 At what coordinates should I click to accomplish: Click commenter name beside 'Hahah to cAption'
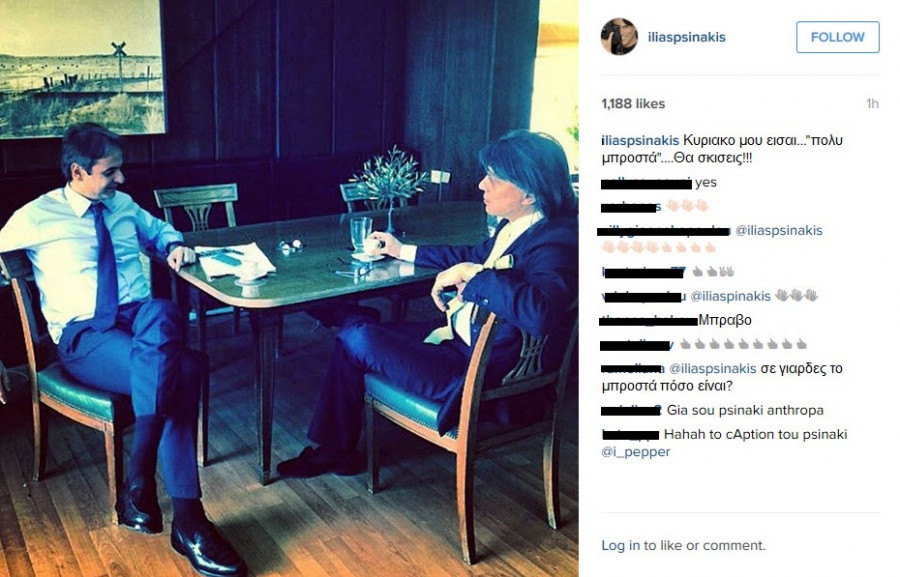(x=630, y=435)
